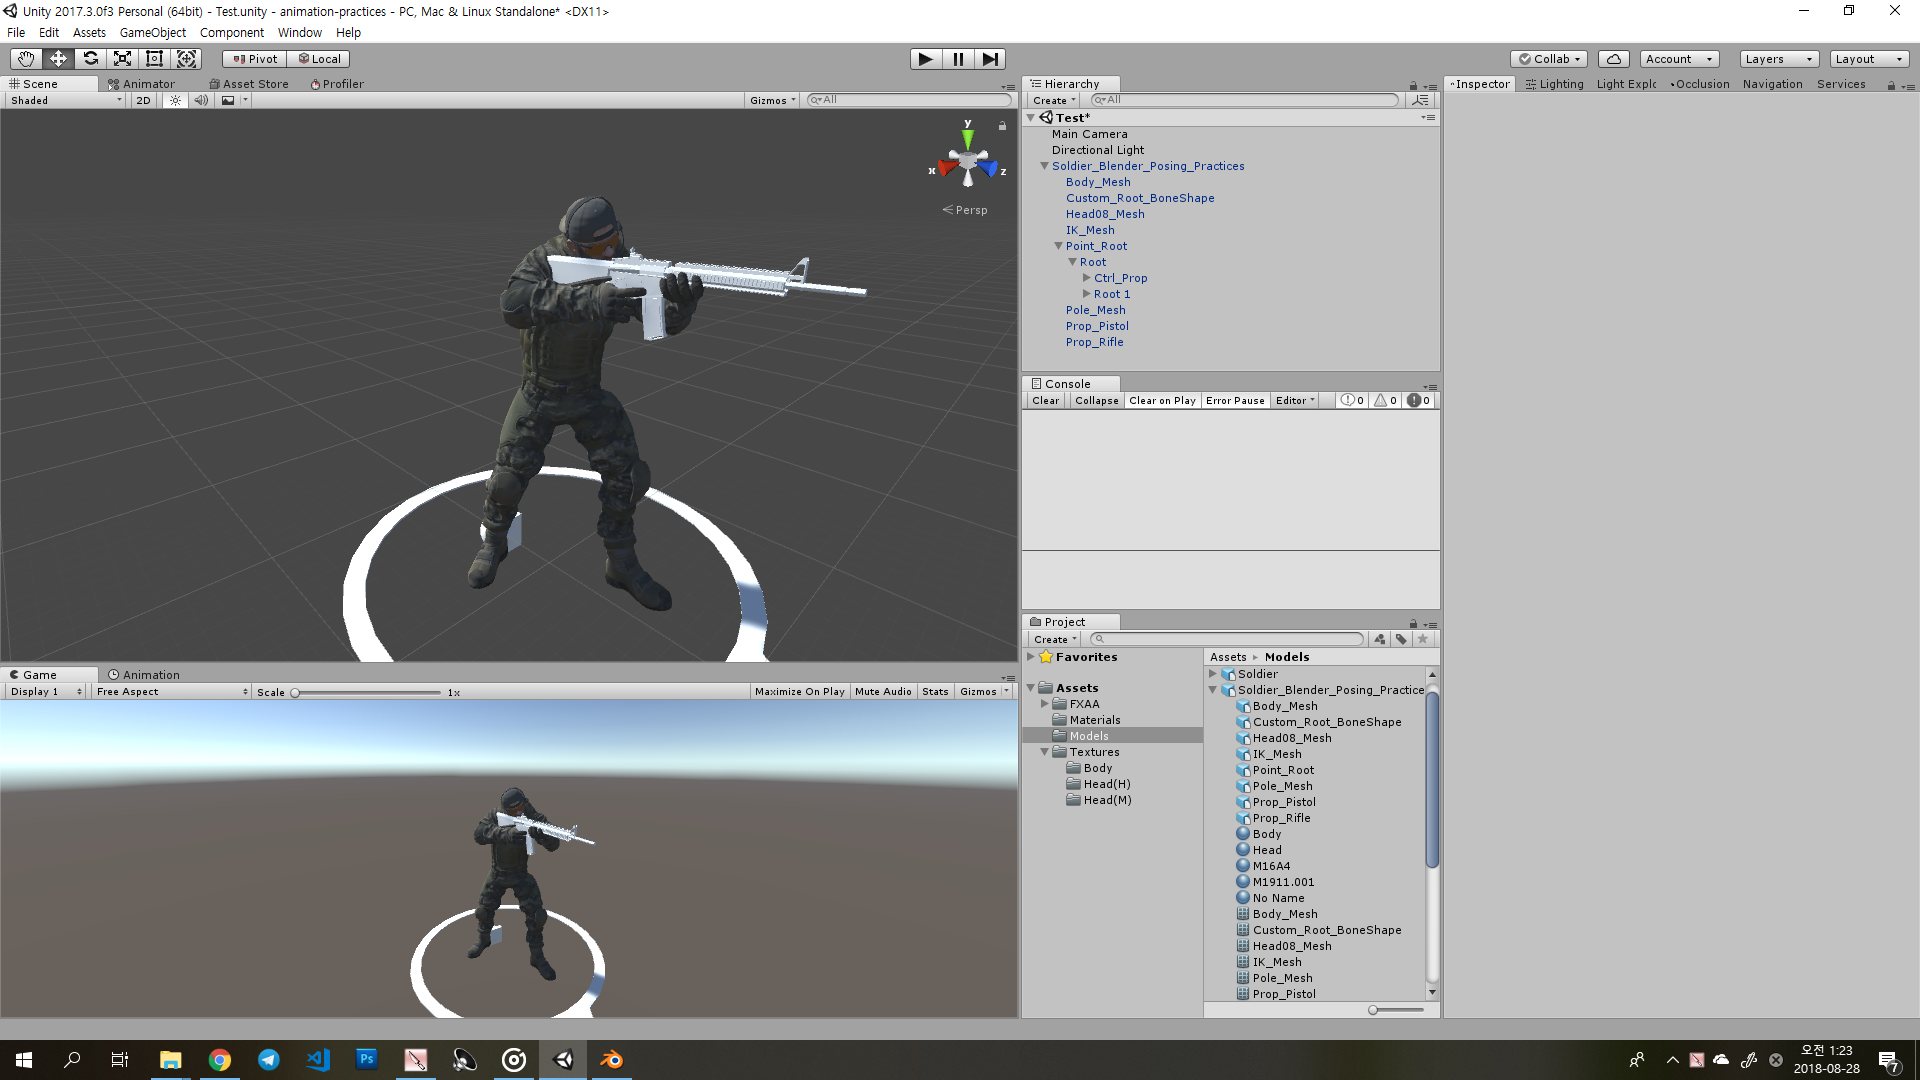The width and height of the screenshot is (1920, 1080).
Task: Open Layout dropdown
Action: (x=1868, y=59)
